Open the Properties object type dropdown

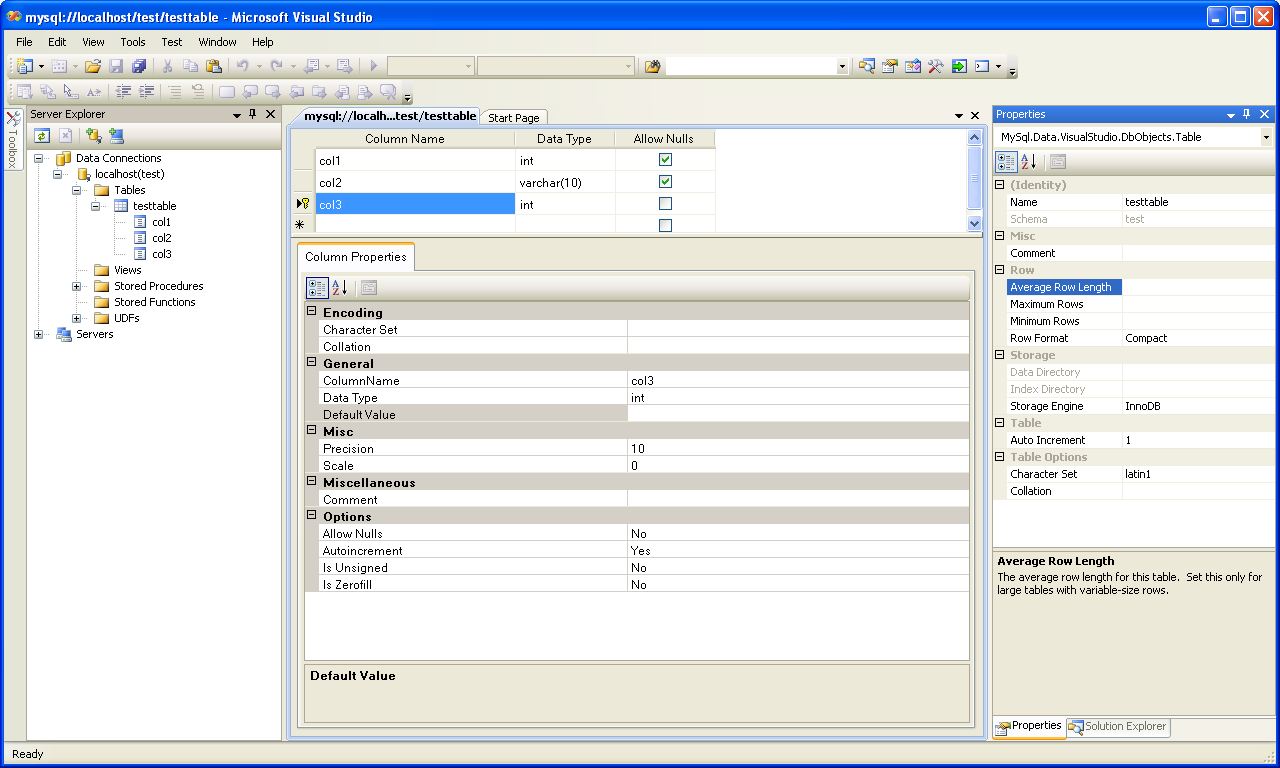tap(1266, 137)
